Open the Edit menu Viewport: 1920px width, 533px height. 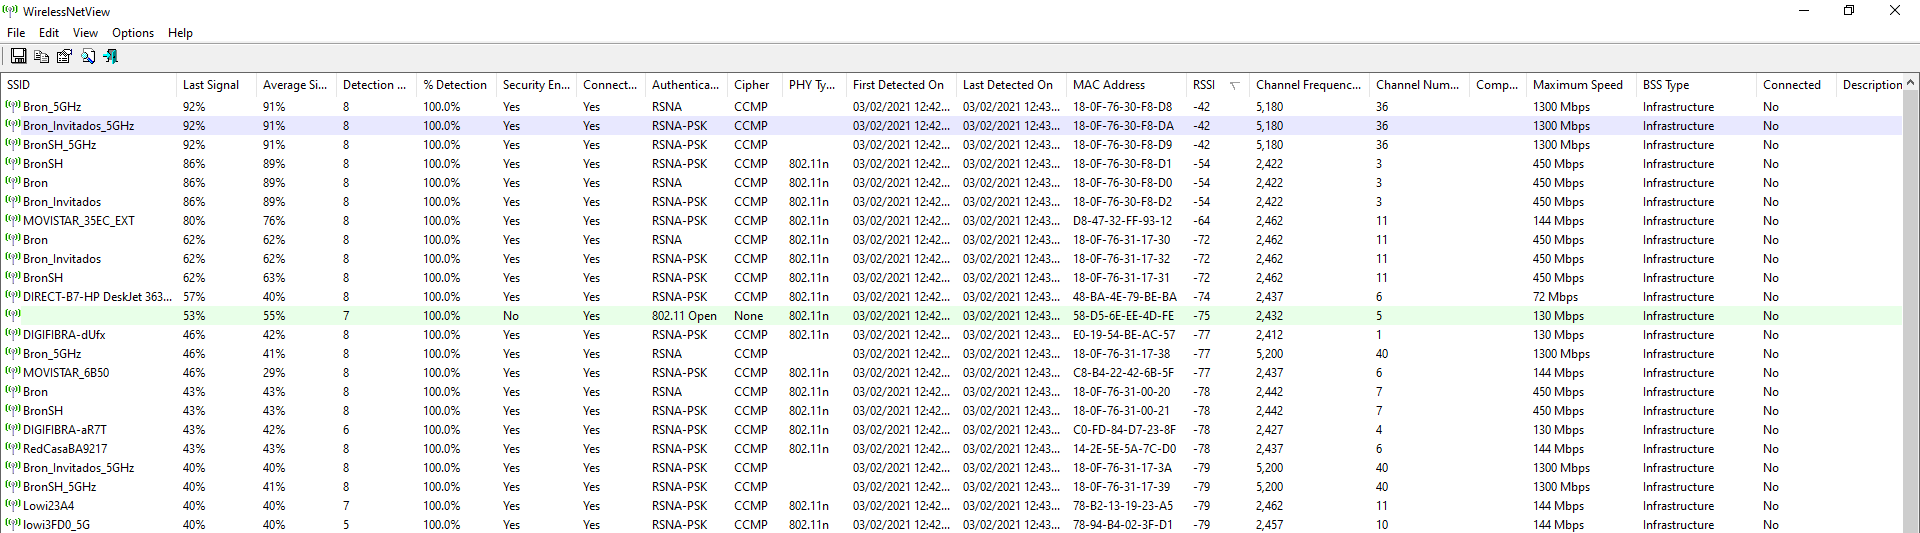[49, 33]
